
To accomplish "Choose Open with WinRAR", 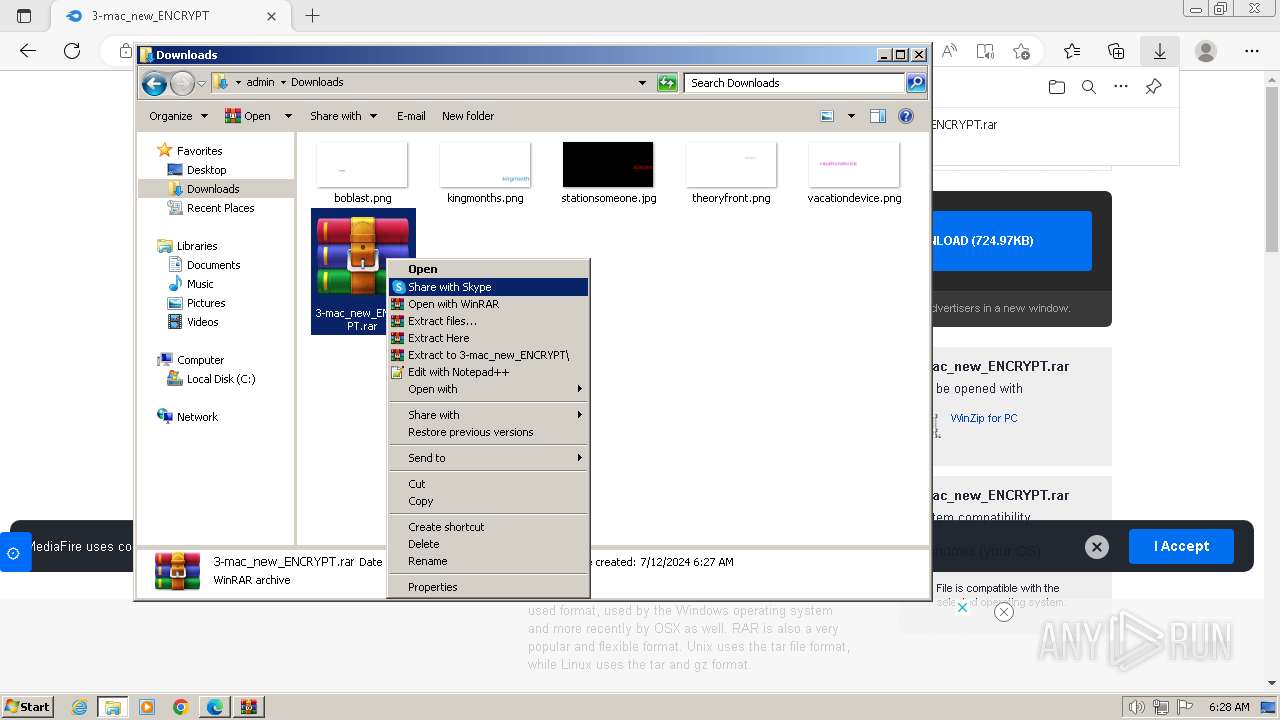I will tap(488, 304).
